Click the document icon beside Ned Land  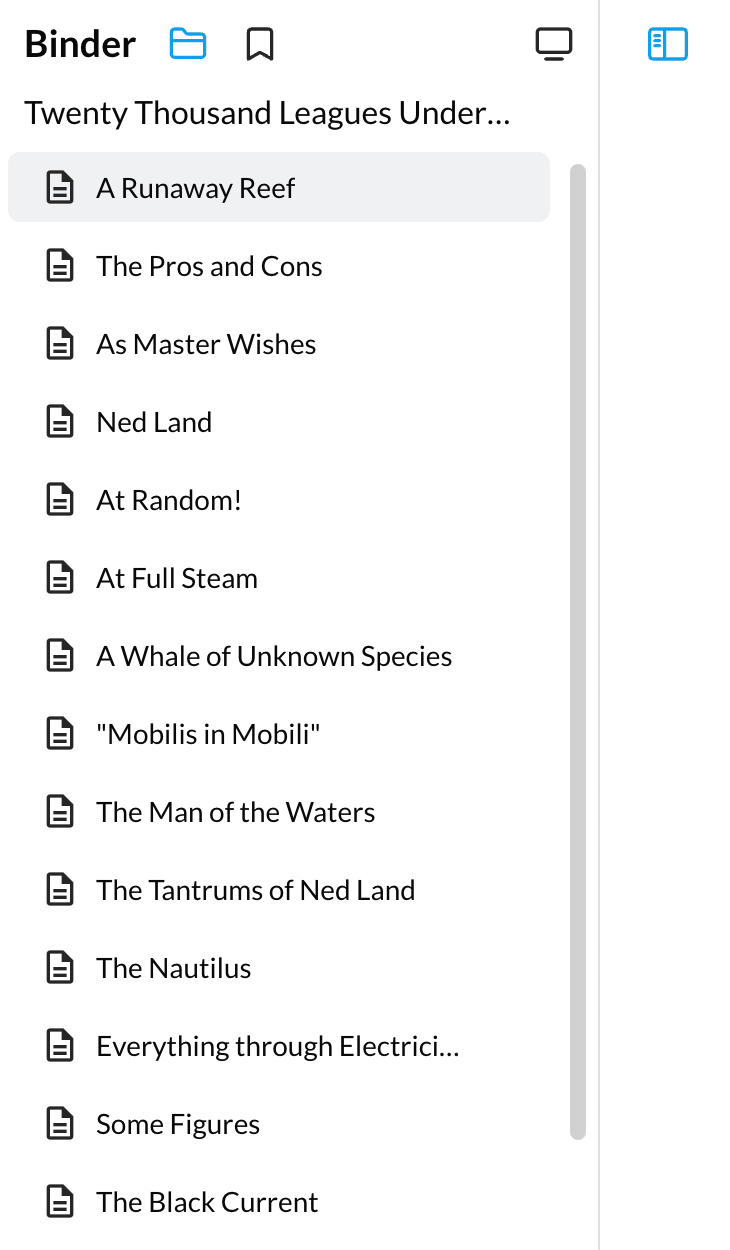click(61, 422)
